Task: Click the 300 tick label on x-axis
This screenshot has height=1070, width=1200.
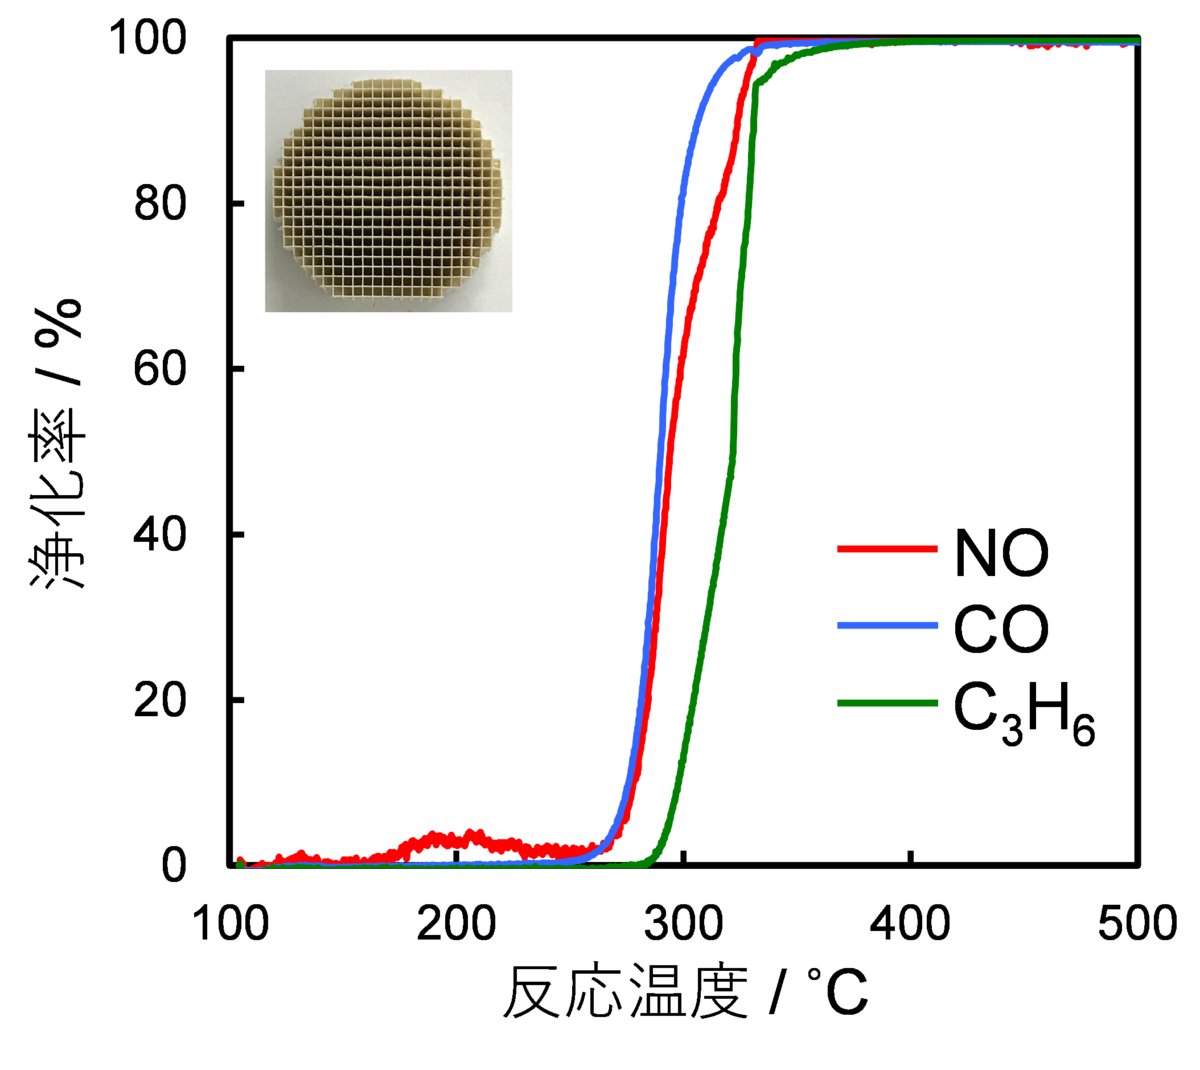Action: [x=684, y=922]
